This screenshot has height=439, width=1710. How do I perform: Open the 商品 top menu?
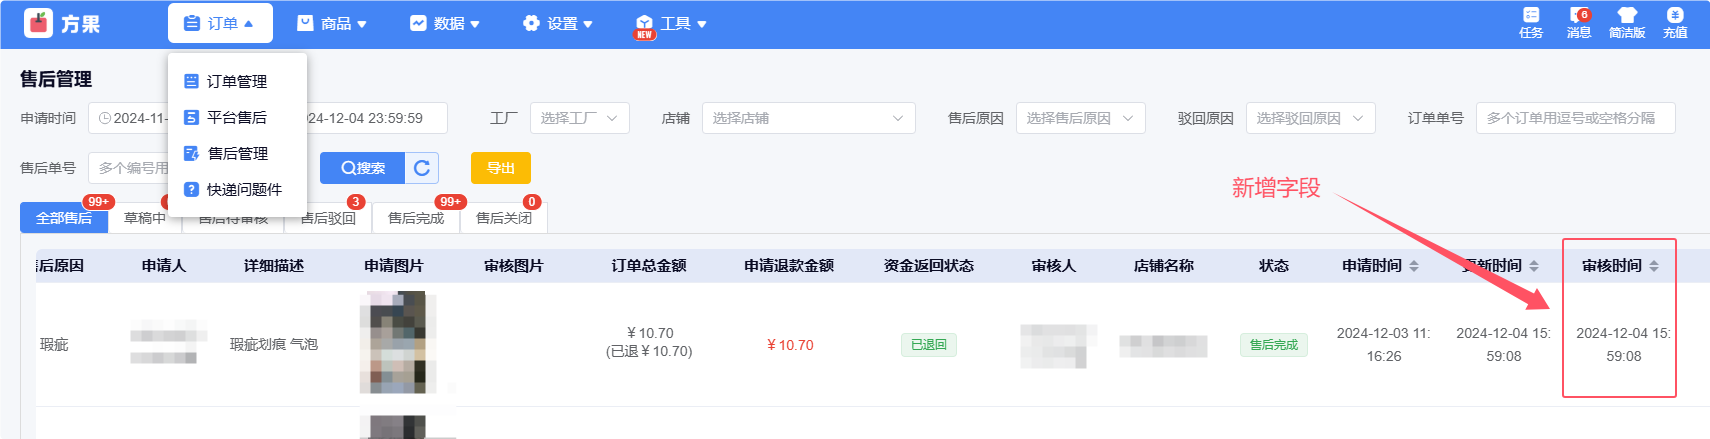pyautogui.click(x=332, y=23)
